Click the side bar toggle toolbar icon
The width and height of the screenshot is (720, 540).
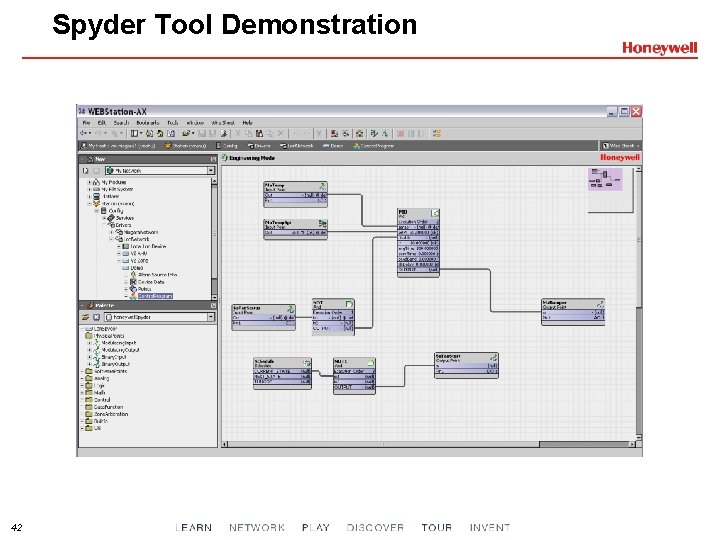(x=134, y=134)
